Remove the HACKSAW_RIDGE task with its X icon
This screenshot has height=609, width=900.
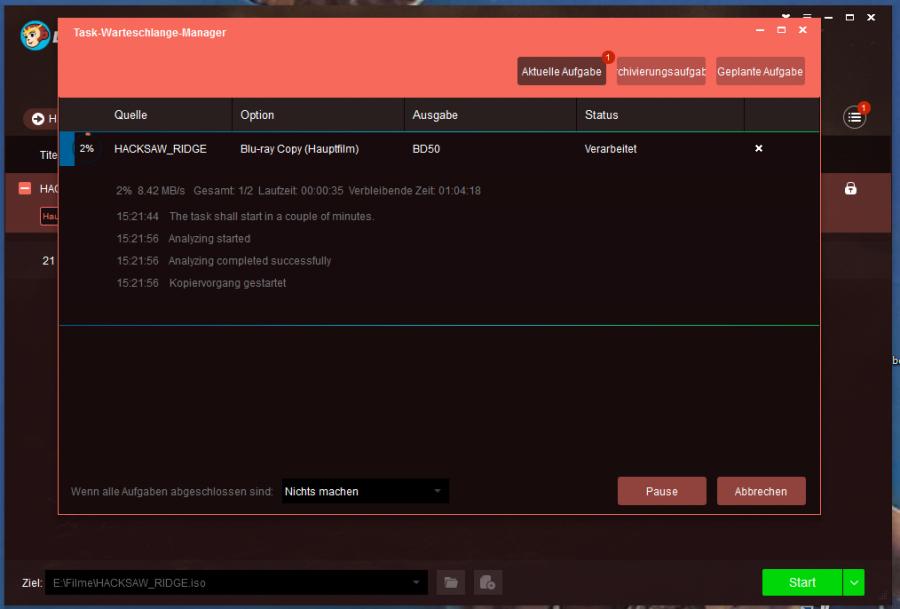click(758, 149)
